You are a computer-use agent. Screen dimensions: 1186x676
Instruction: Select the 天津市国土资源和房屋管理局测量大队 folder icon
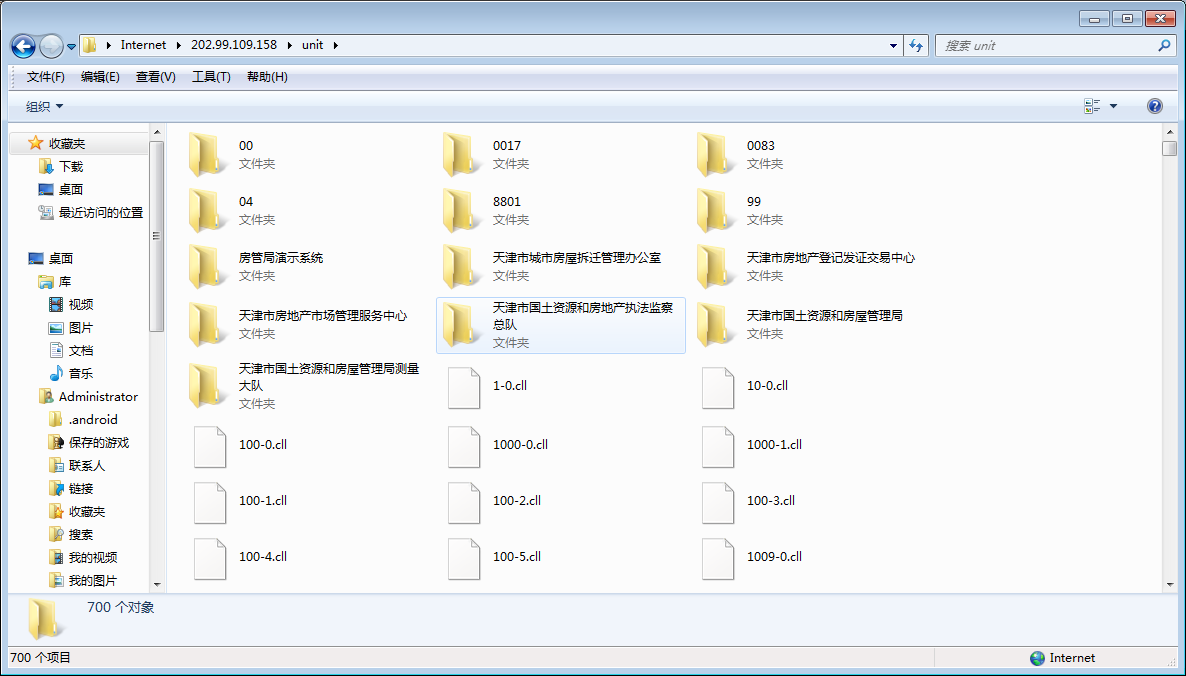tap(208, 386)
